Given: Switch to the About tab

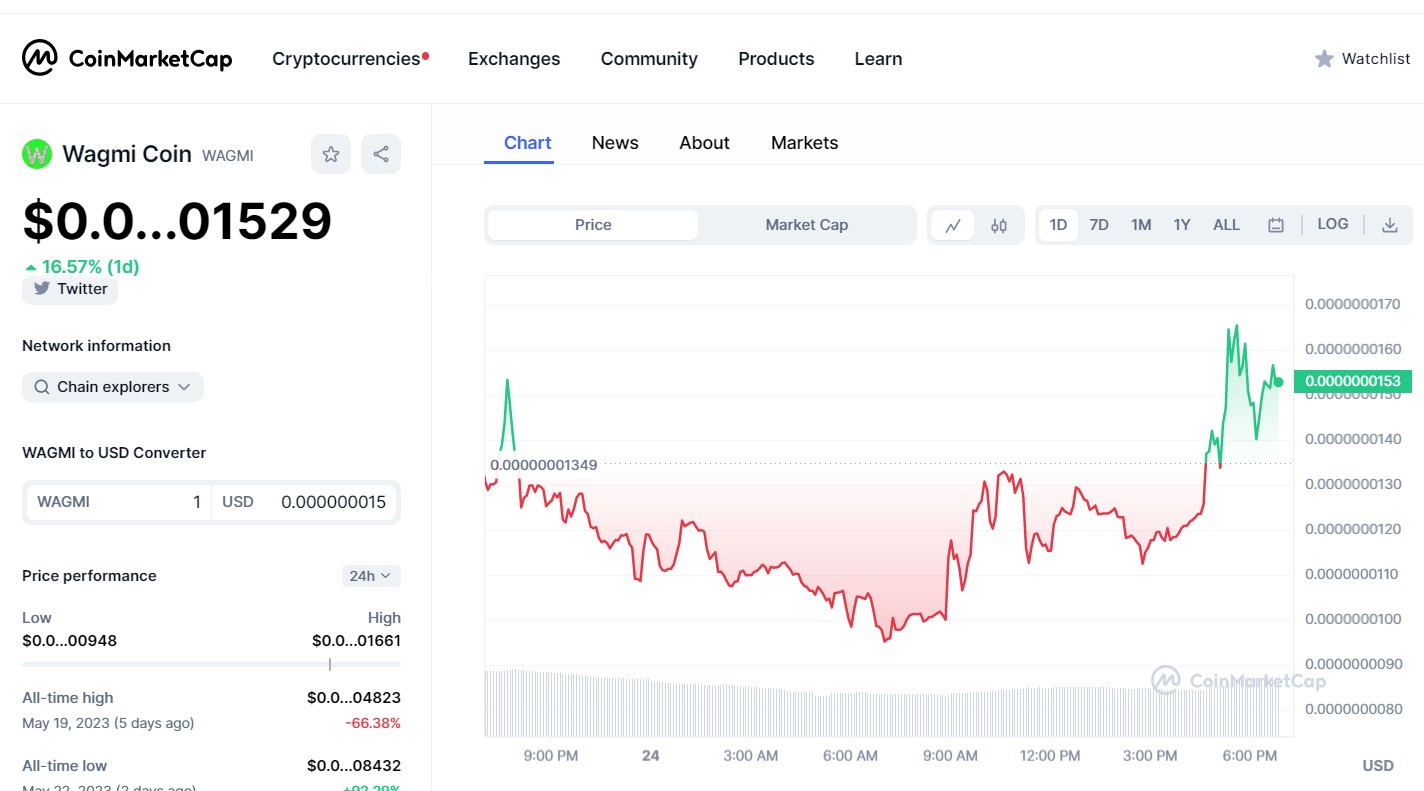Looking at the screenshot, I should pyautogui.click(x=704, y=143).
